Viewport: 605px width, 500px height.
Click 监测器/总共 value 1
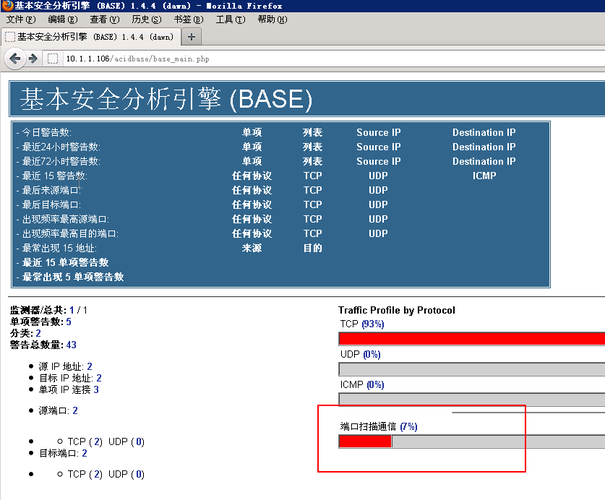(72, 310)
